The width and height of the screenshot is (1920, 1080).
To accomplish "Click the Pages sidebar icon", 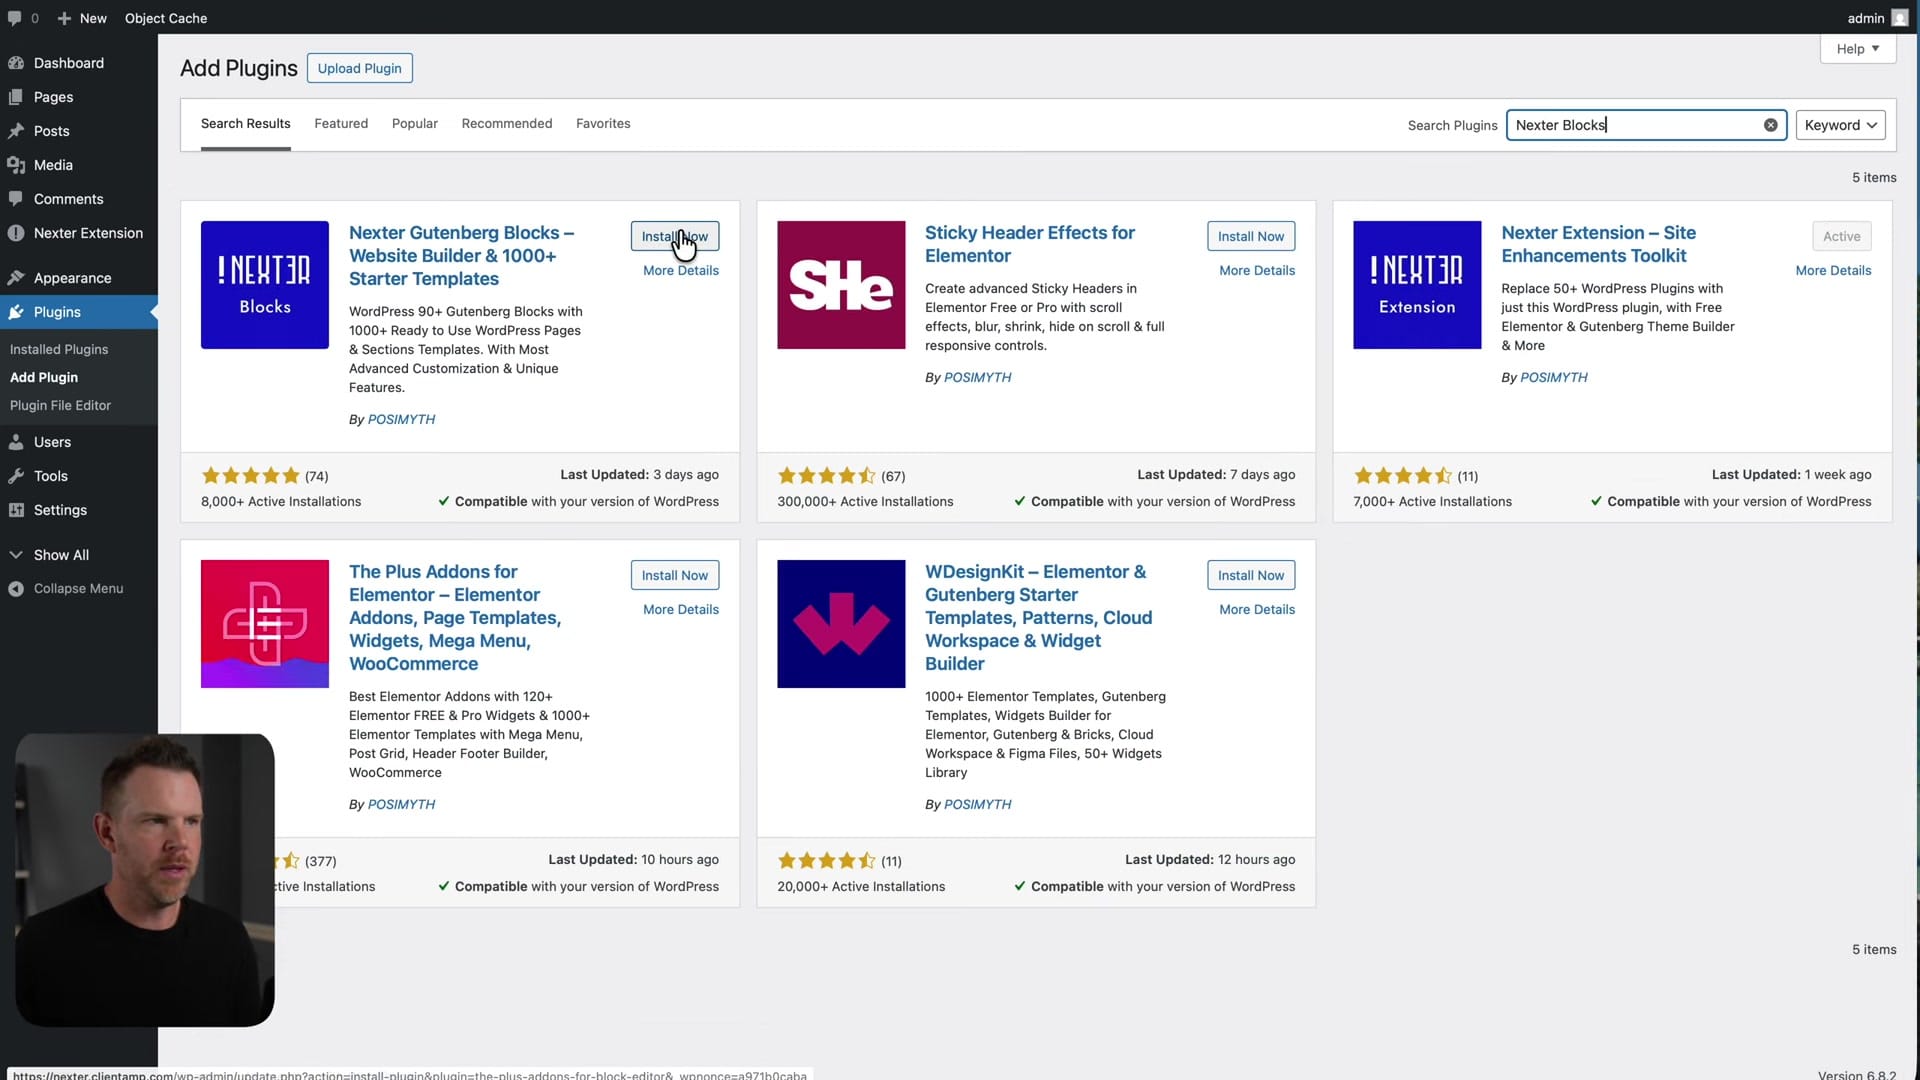I will coord(16,97).
